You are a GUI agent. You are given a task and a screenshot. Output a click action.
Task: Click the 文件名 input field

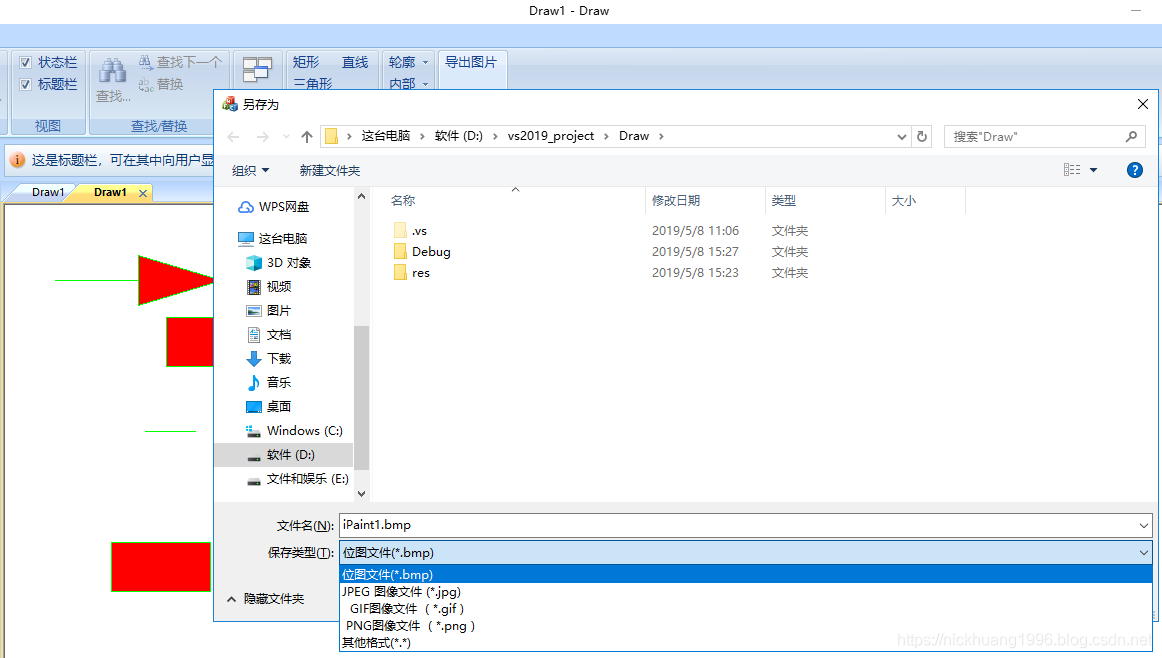[x=737, y=525]
